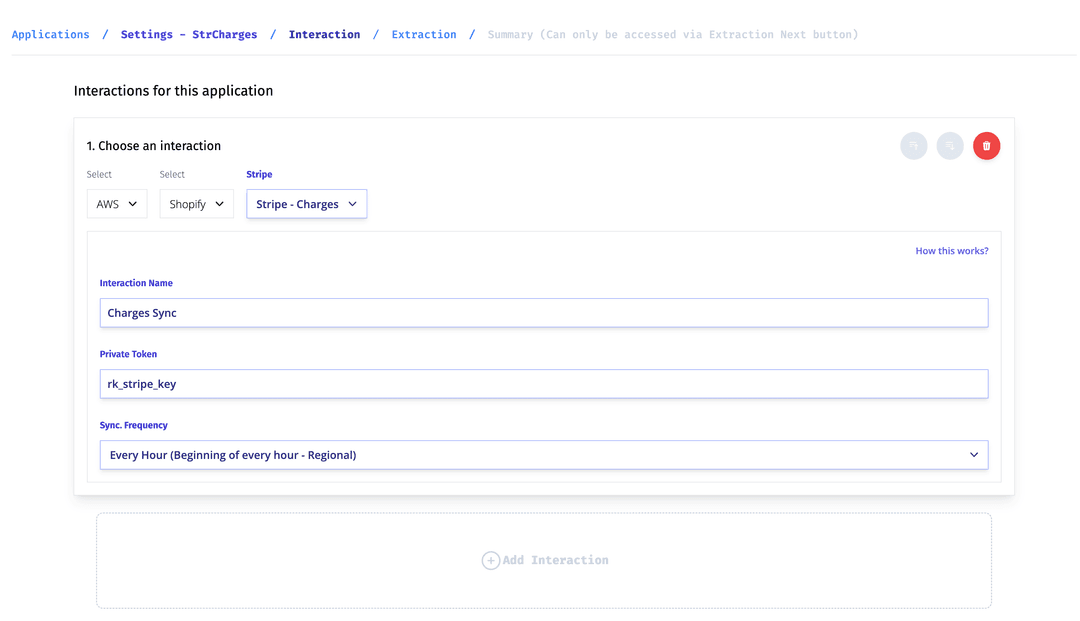The height and width of the screenshot is (621, 1080).
Task: Open the Stripe - Charges dropdown
Action: (307, 204)
